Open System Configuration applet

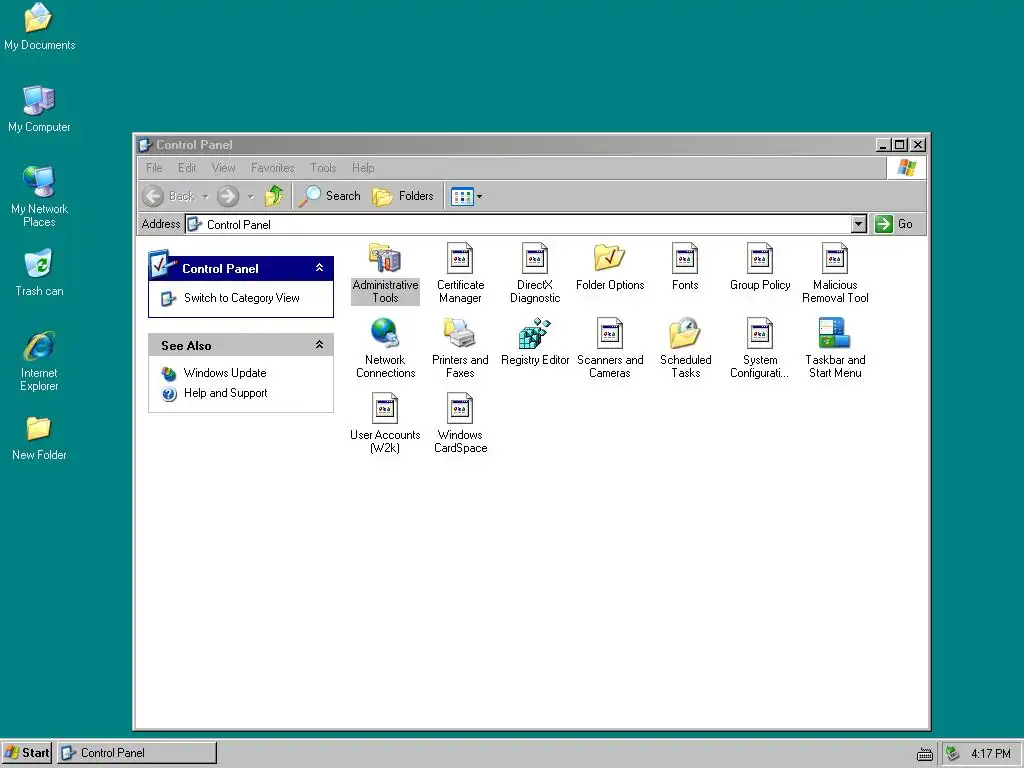pos(760,348)
